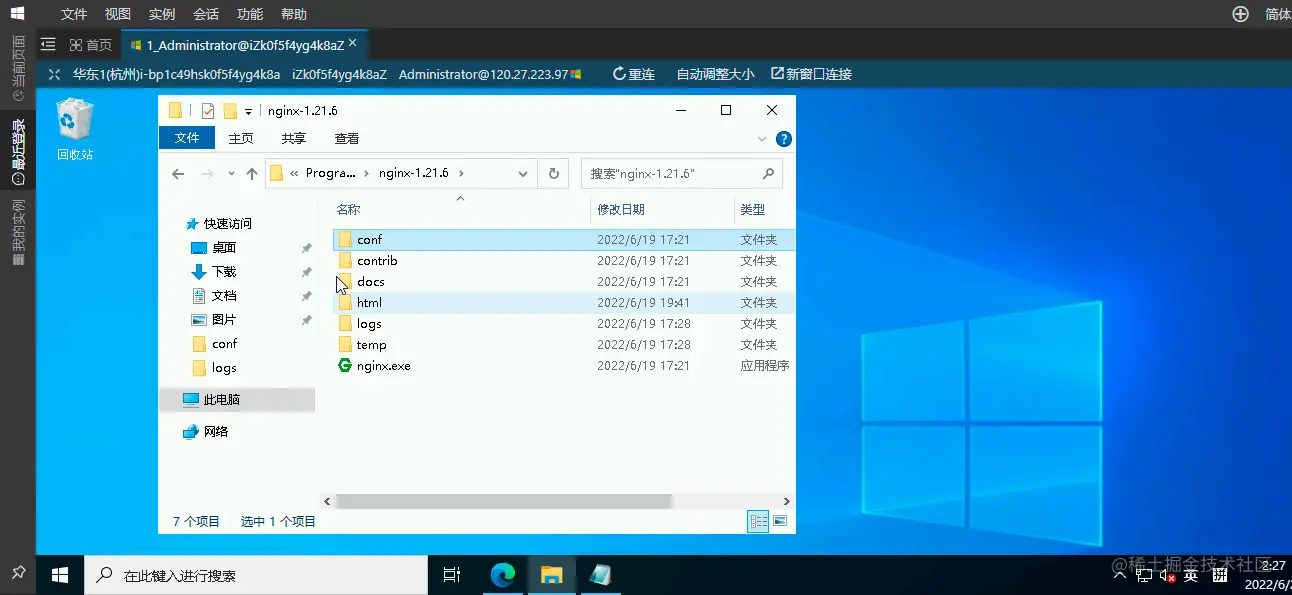Open the recent locations dropdown
This screenshot has width=1292, height=595.
pyautogui.click(x=231, y=174)
